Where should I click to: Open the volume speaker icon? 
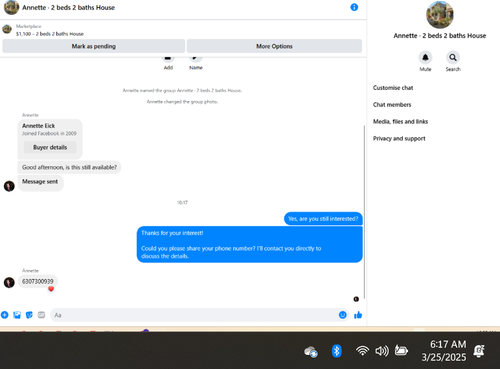382,351
